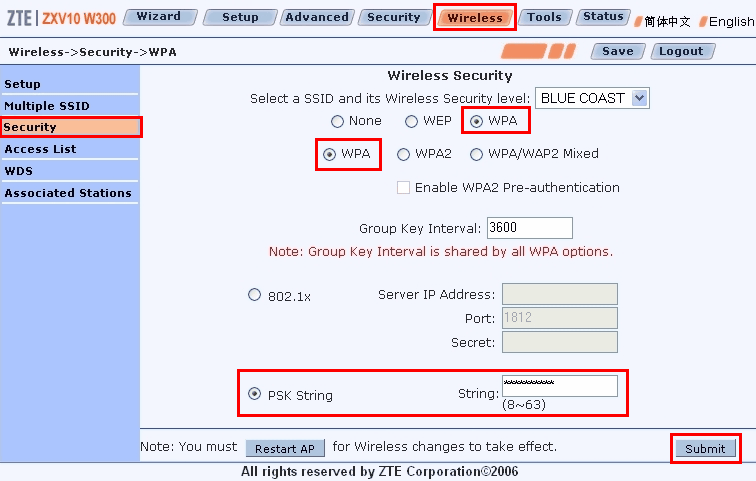Open the top Setup tab
The height and width of the screenshot is (481, 756).
pyautogui.click(x=240, y=17)
